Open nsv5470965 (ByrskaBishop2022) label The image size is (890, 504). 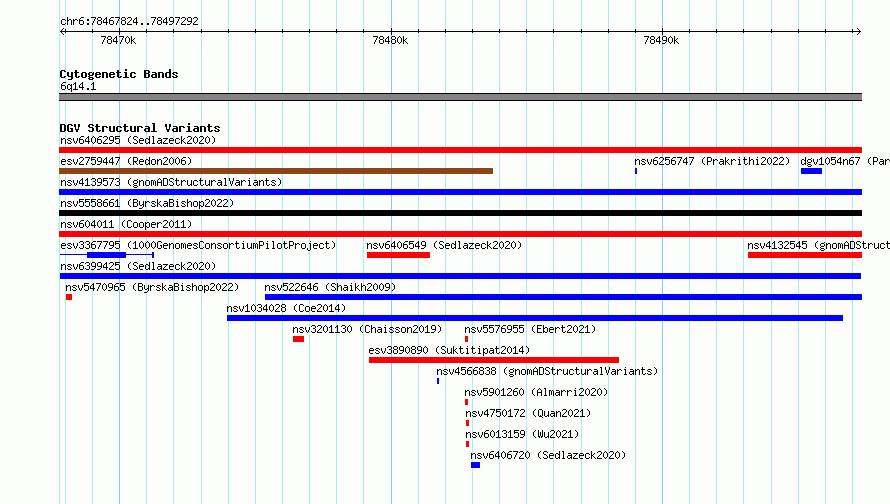coord(152,287)
